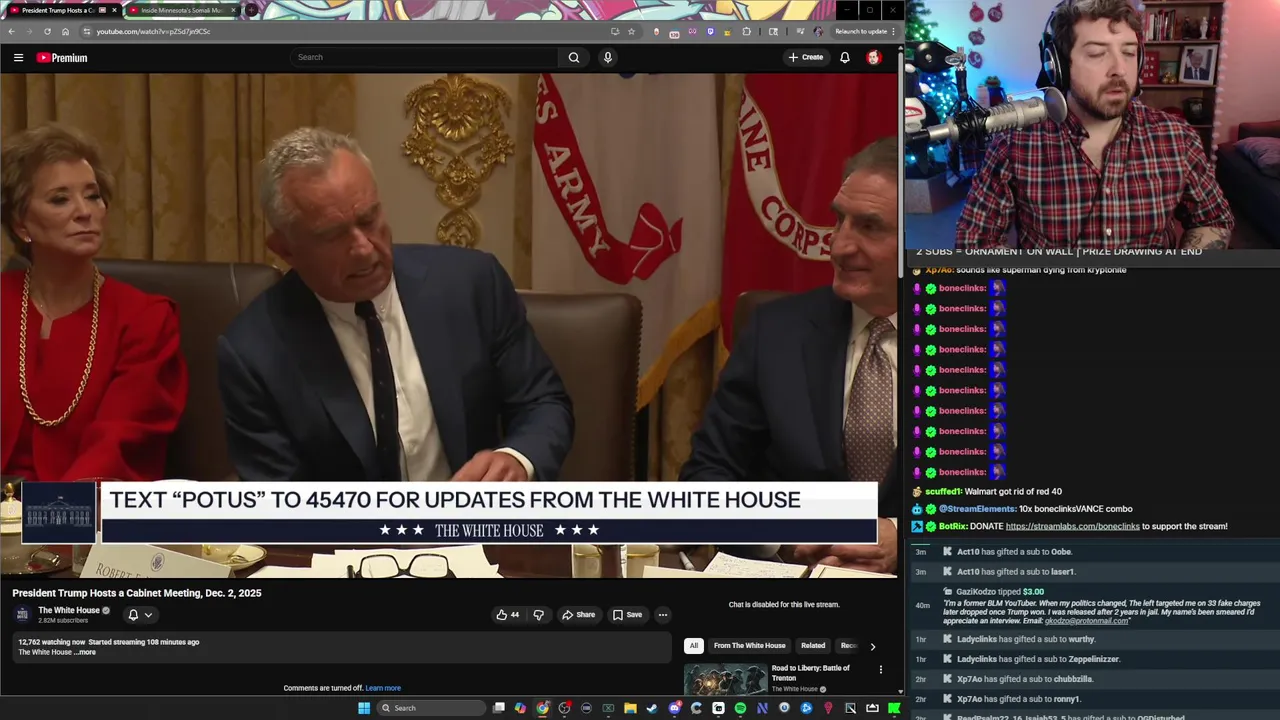Open YouTube notifications bell in header
Screen dimensions: 1280x720
(x=845, y=57)
